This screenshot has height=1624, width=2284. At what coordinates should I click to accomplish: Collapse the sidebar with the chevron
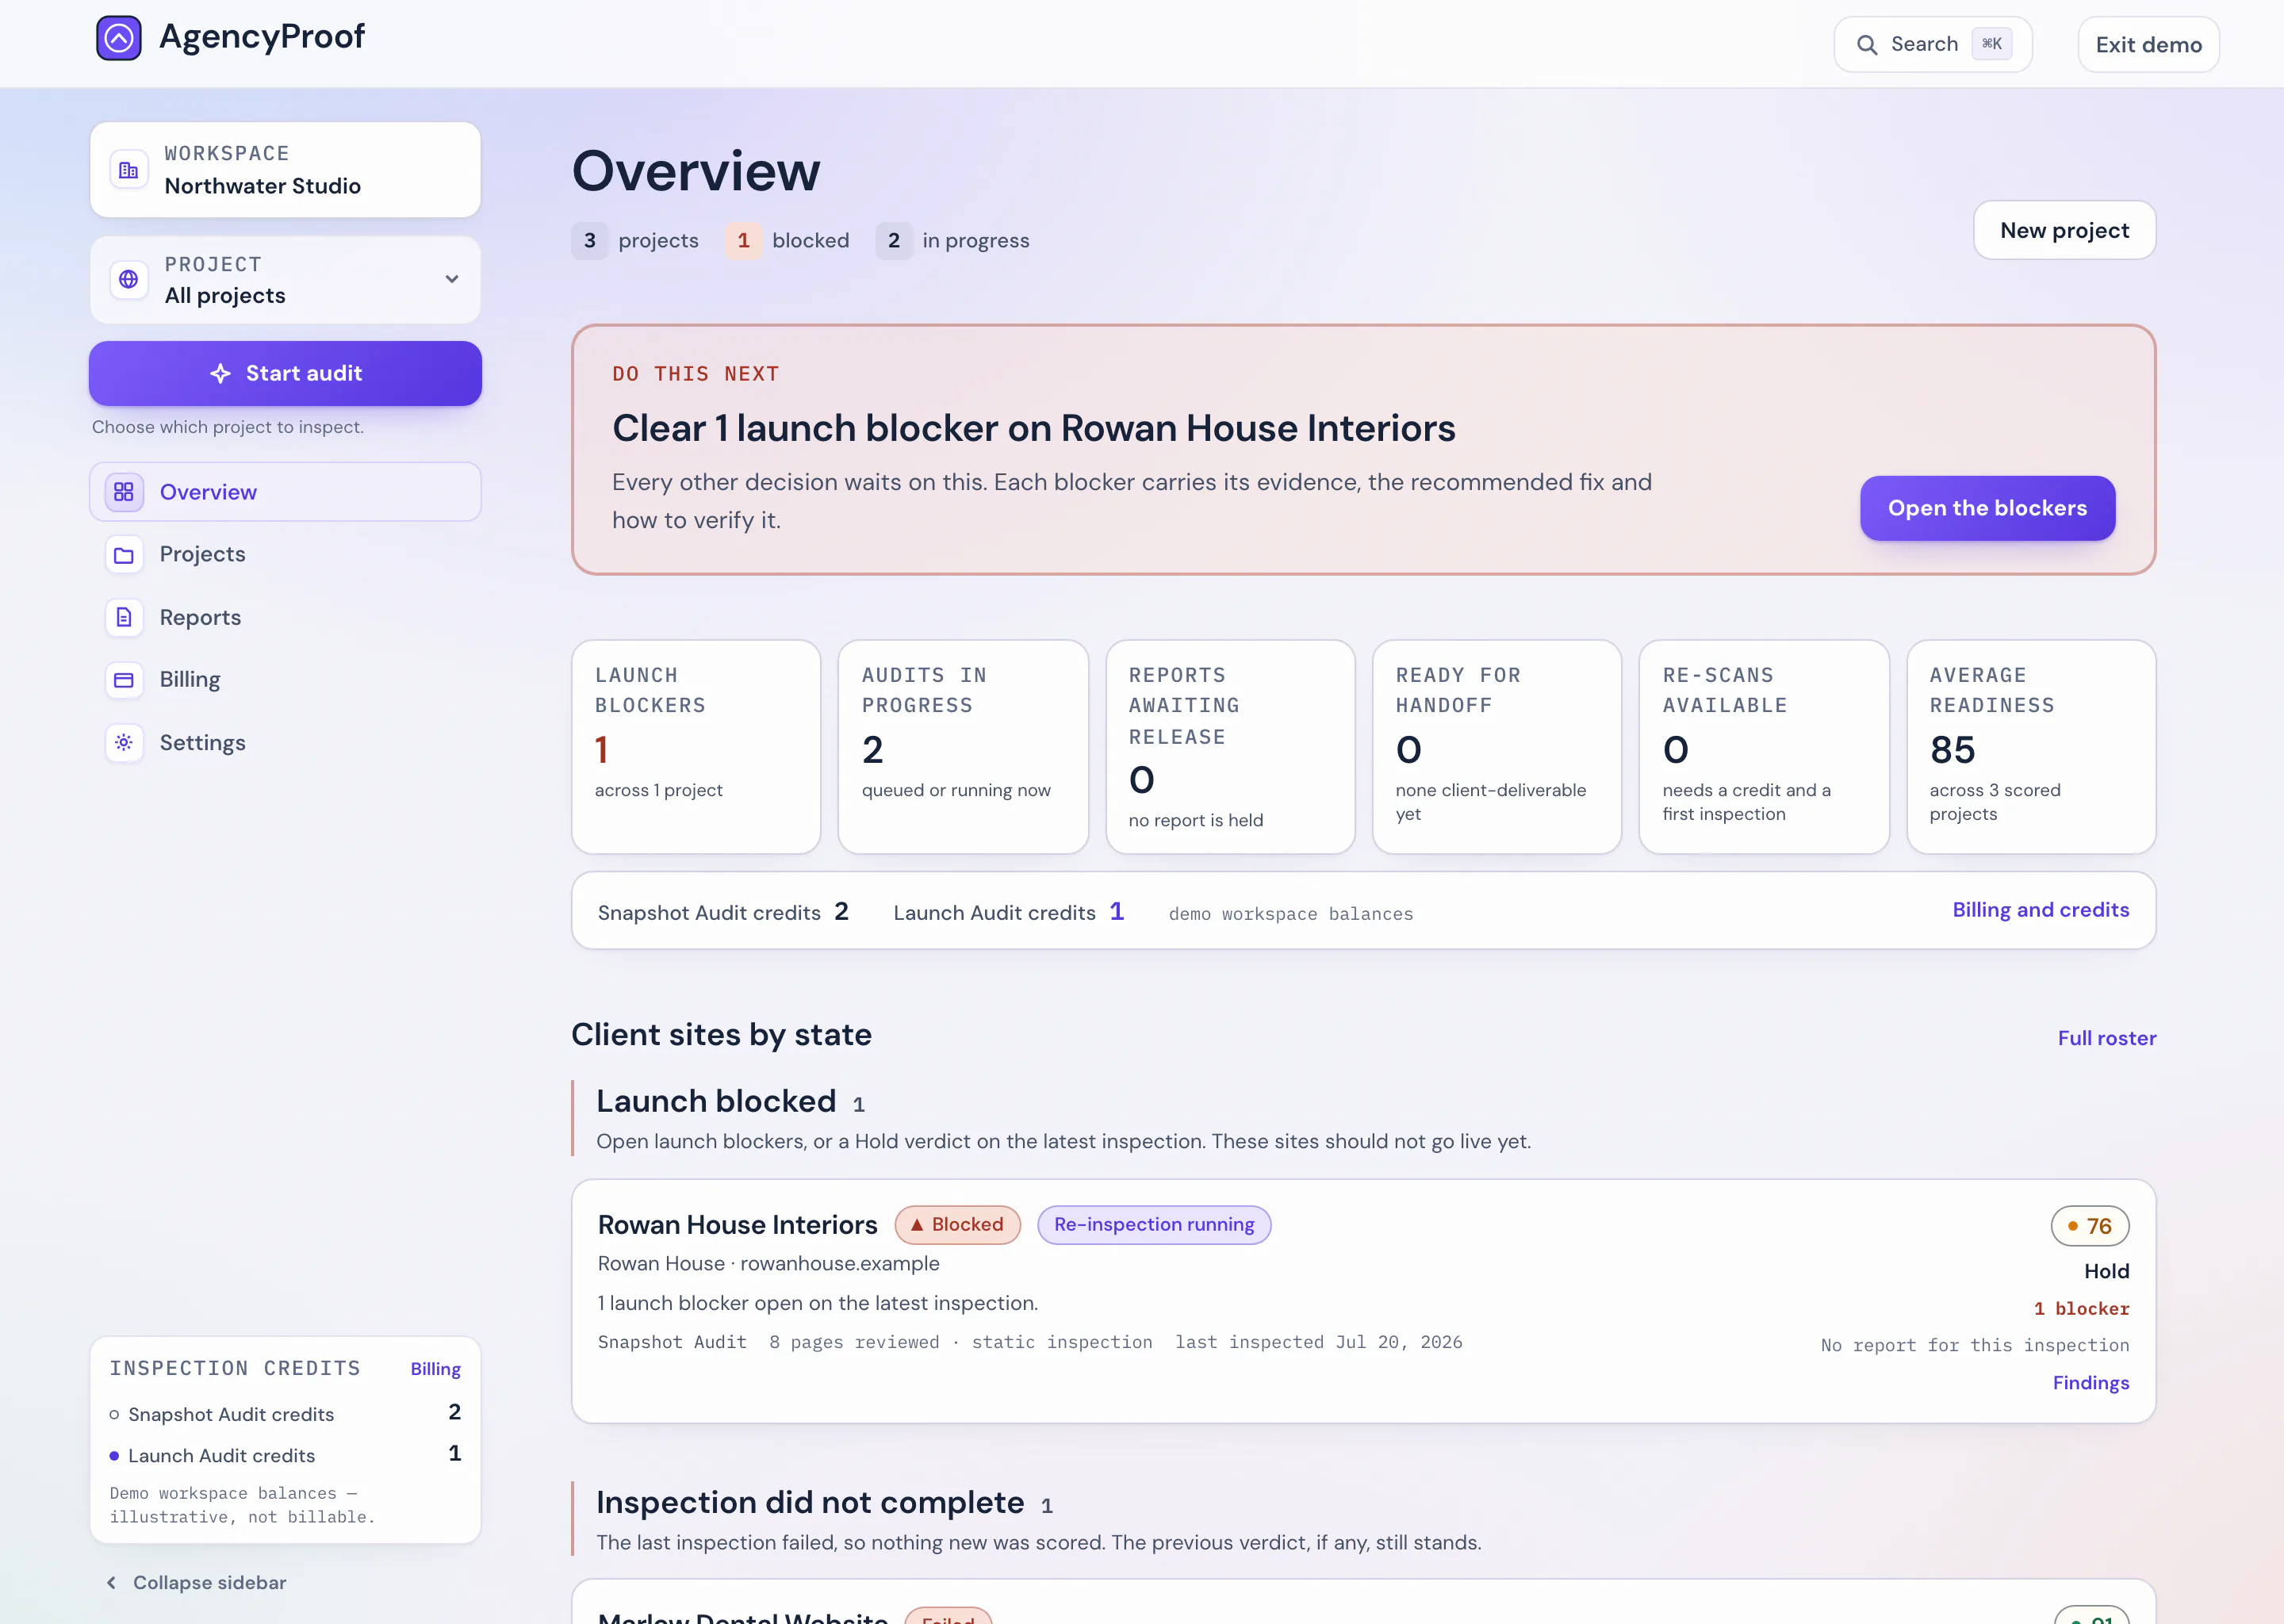pyautogui.click(x=111, y=1582)
